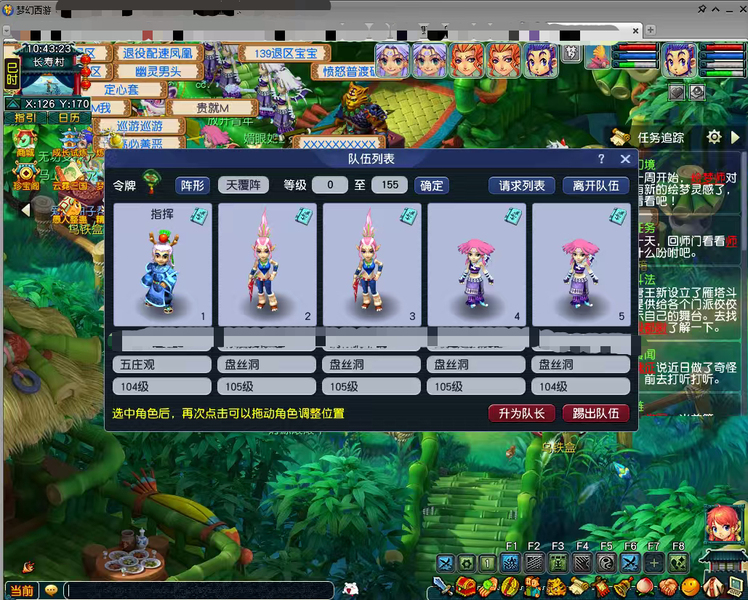
Task: Click the sword attack icon in bottom bar
Action: point(442,586)
